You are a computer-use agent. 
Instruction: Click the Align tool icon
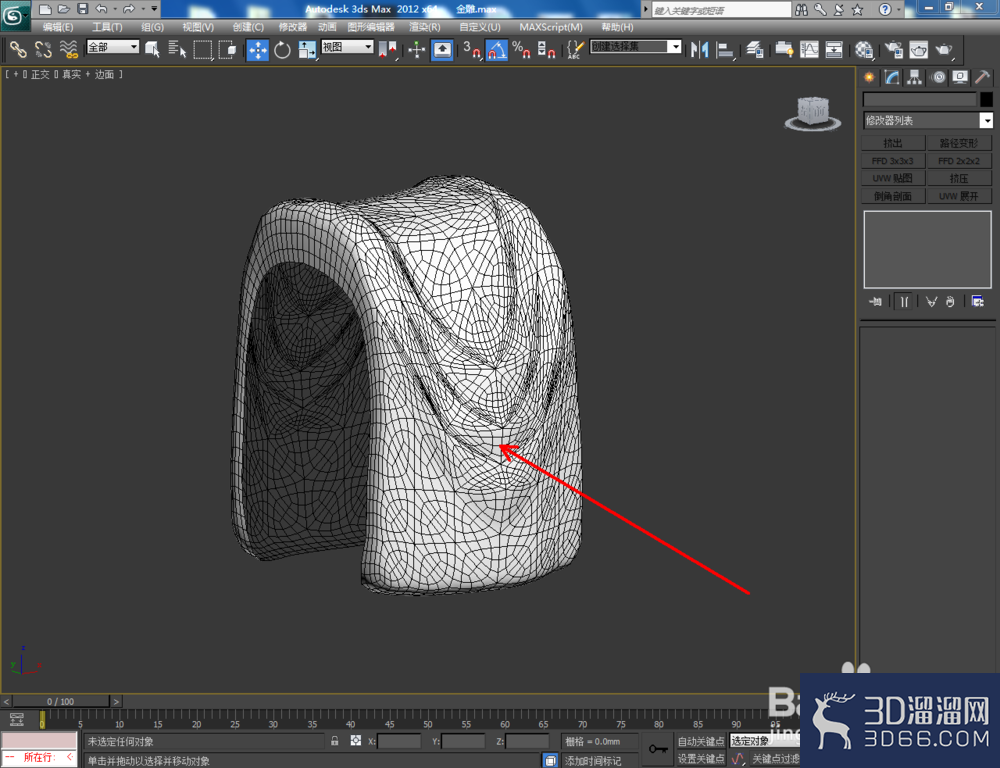pyautogui.click(x=724, y=49)
